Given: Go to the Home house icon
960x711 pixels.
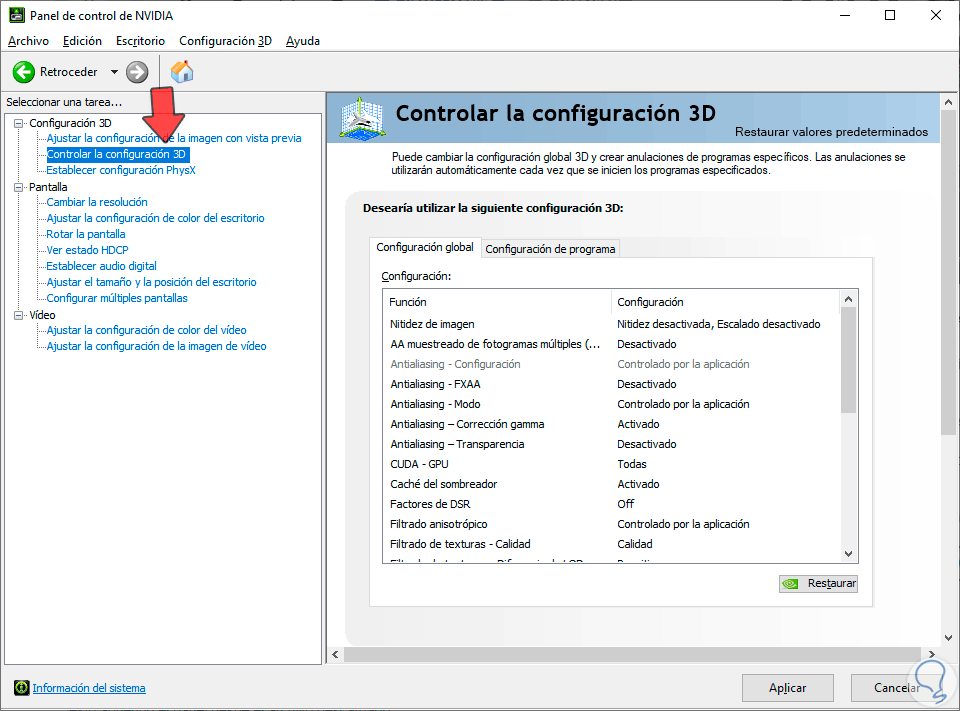Looking at the screenshot, I should click(182, 72).
